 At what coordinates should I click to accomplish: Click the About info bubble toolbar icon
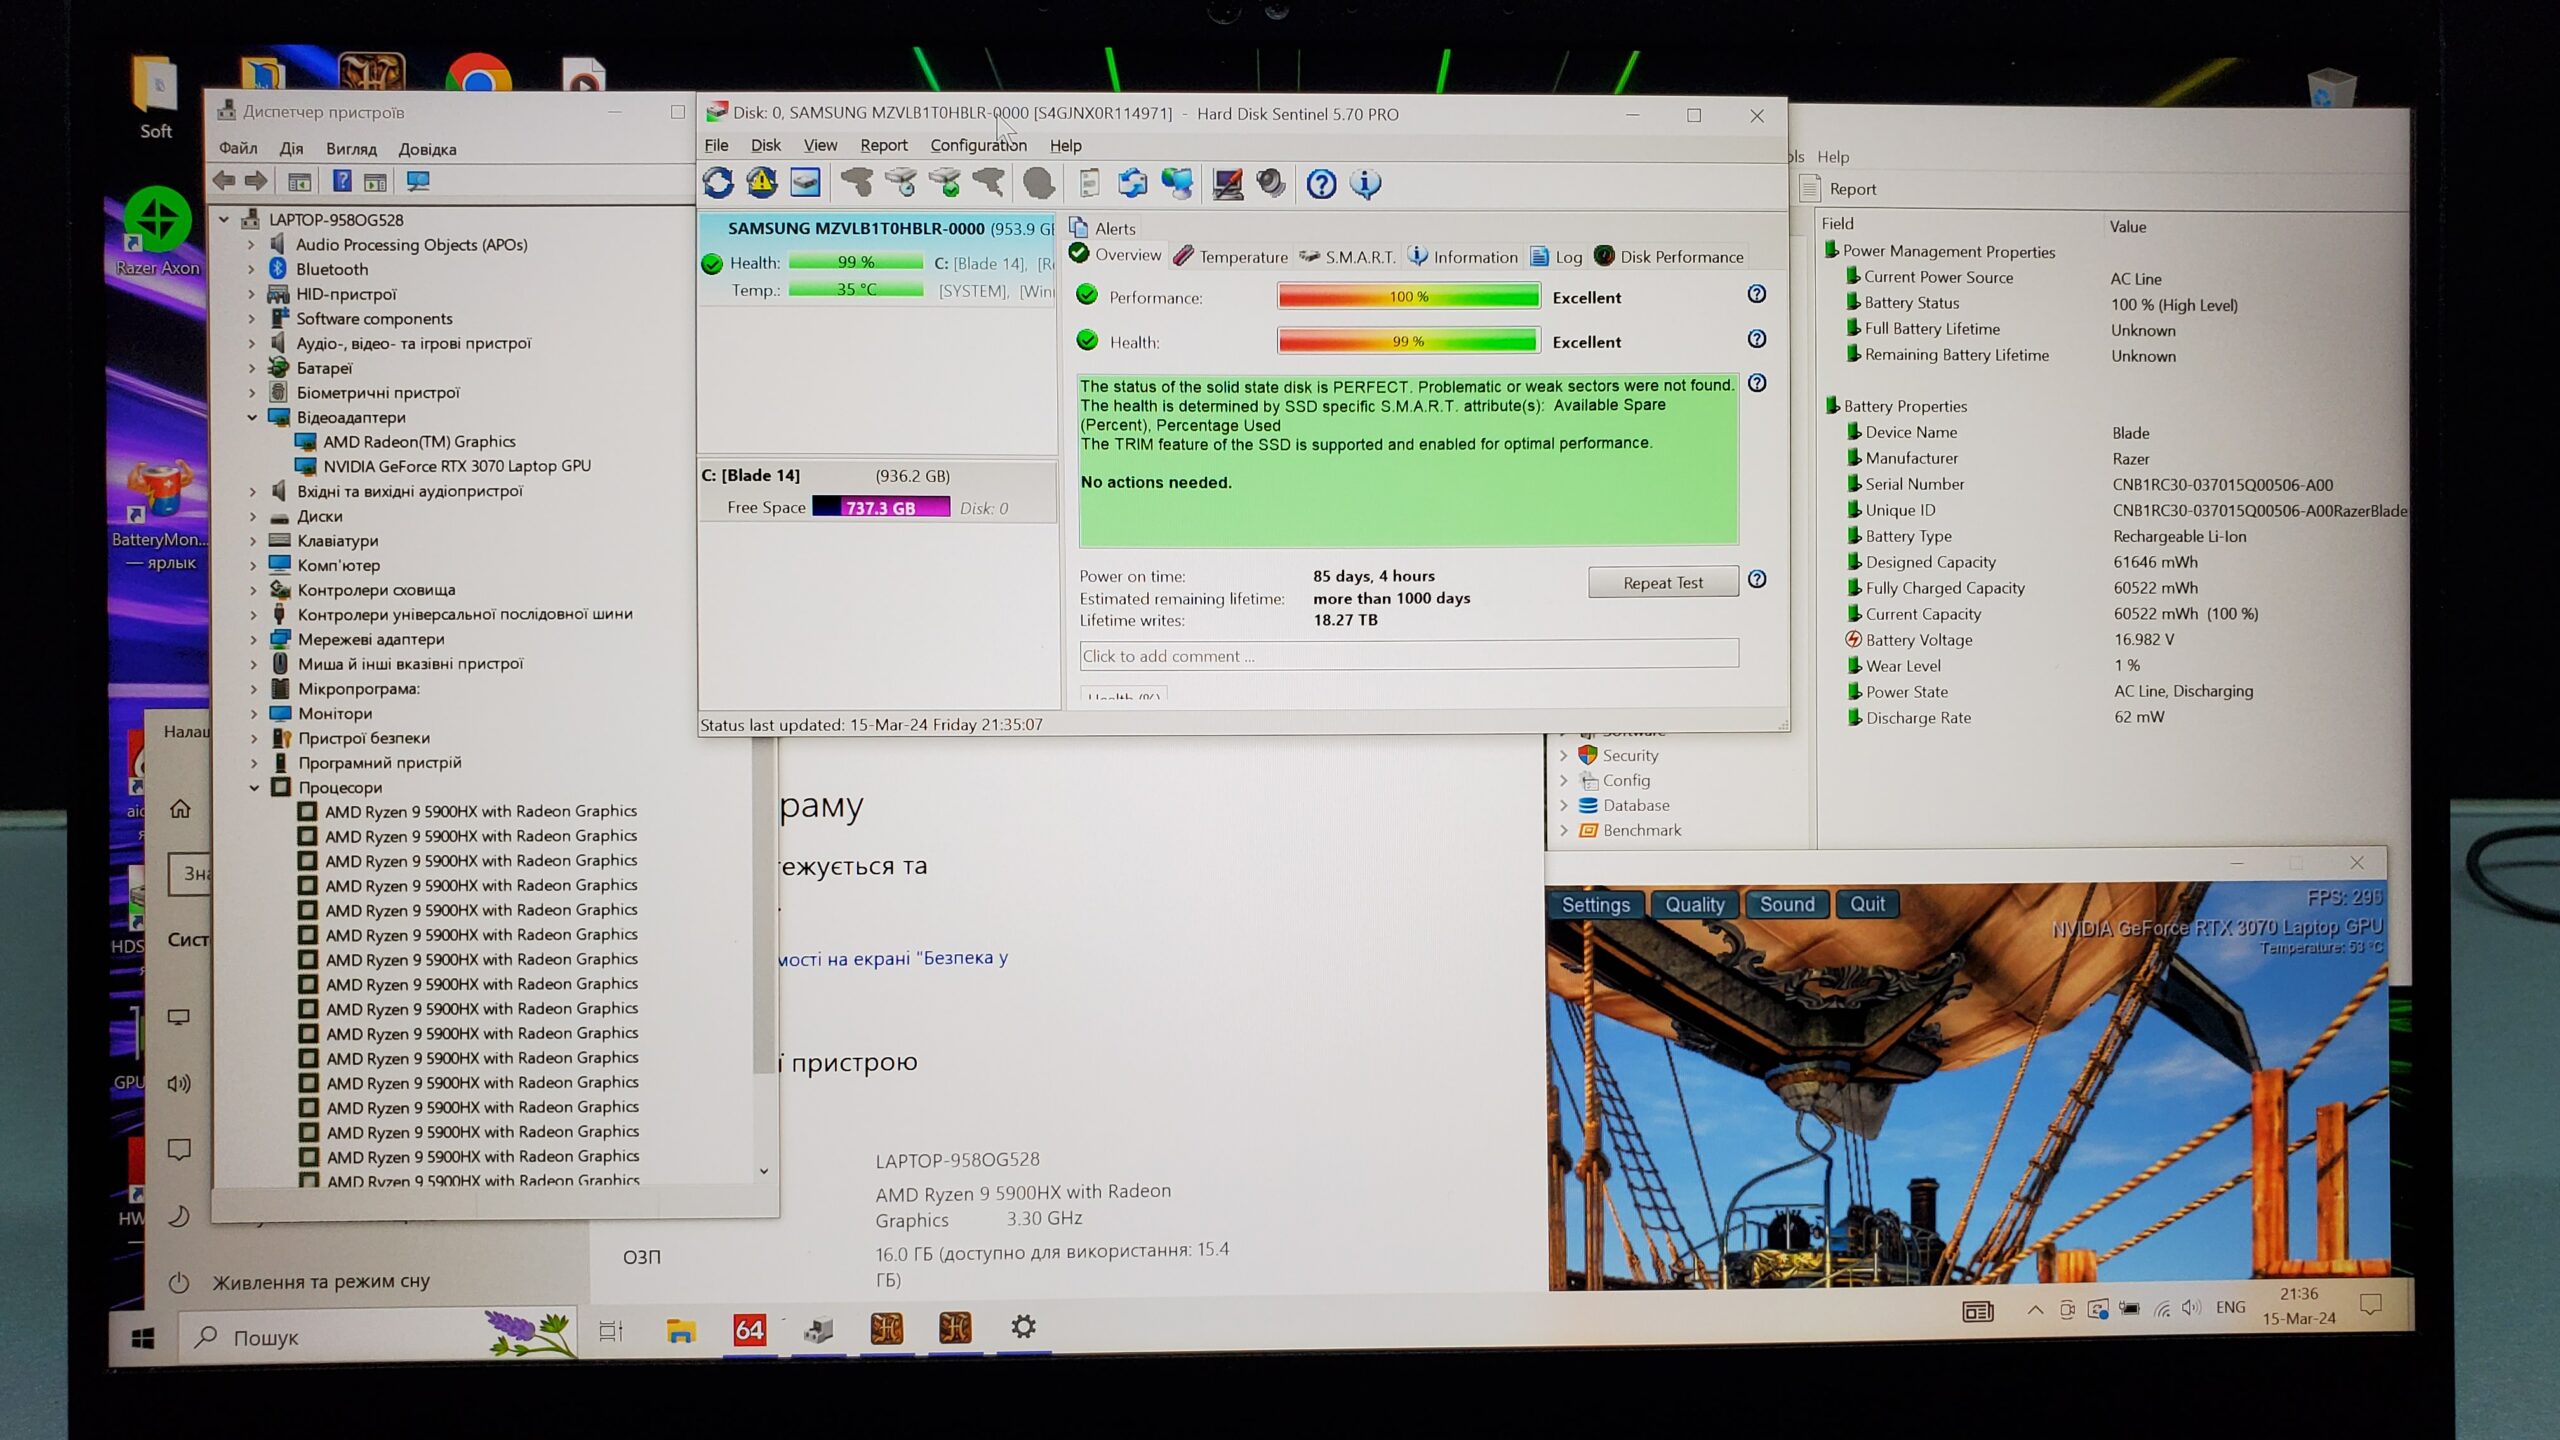(x=1365, y=184)
